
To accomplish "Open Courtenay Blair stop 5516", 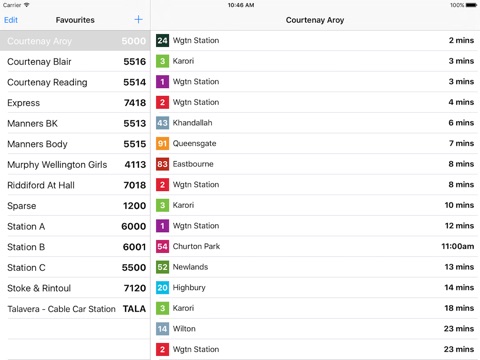I will (75, 62).
